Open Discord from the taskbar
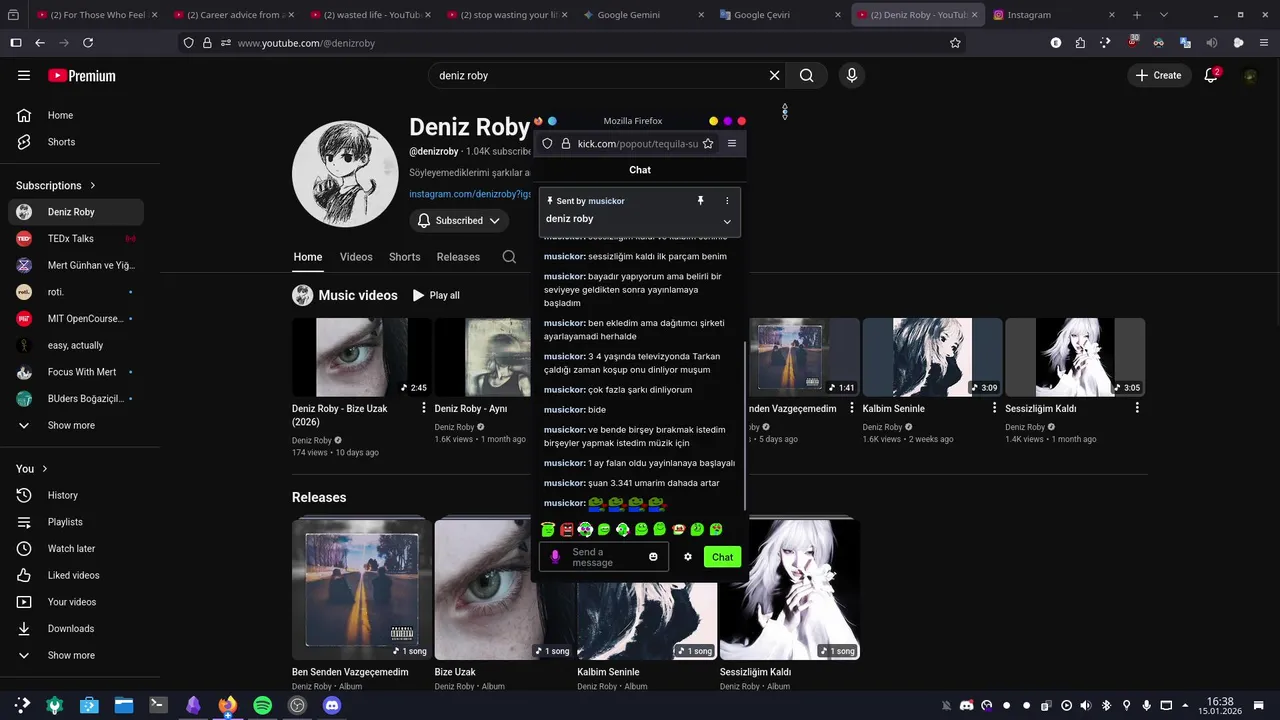1280x720 pixels. pyautogui.click(x=332, y=706)
